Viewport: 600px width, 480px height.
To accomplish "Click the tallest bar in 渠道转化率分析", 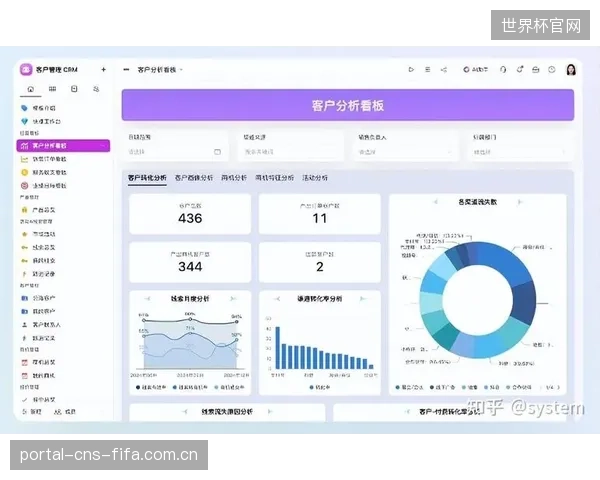I will pyautogui.click(x=278, y=348).
